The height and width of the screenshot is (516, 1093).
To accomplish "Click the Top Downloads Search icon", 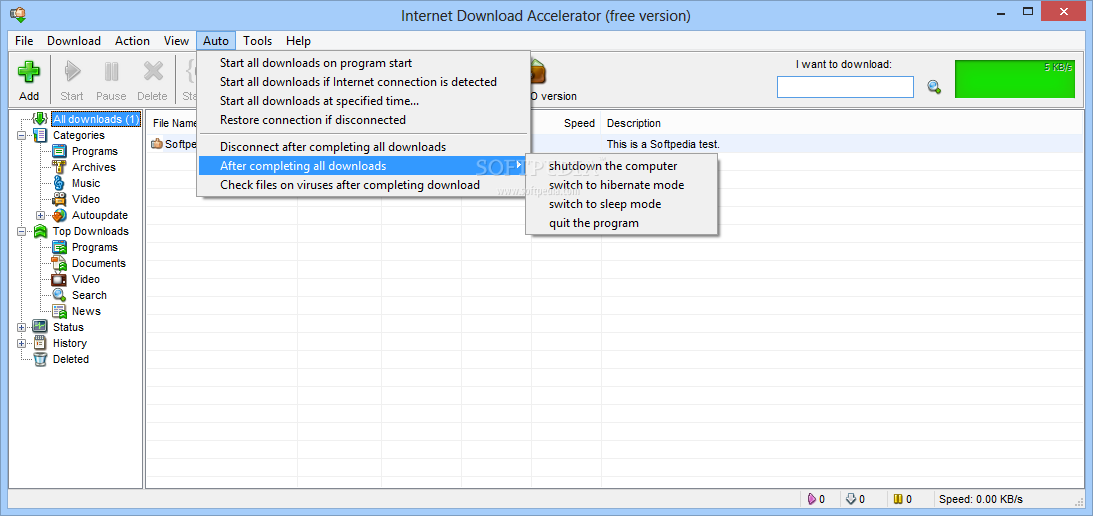I will point(59,295).
